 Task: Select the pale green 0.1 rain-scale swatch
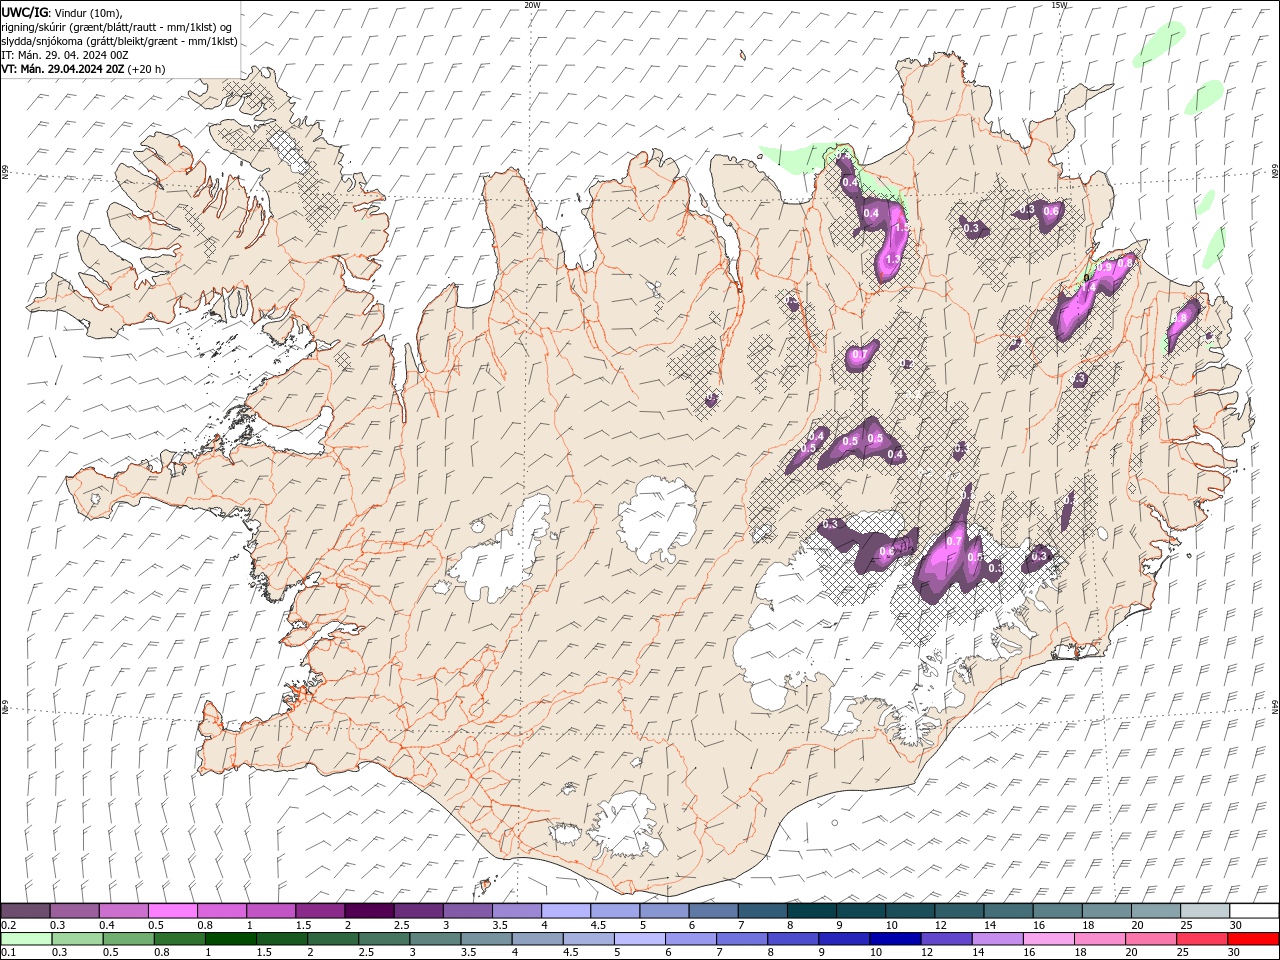point(26,939)
